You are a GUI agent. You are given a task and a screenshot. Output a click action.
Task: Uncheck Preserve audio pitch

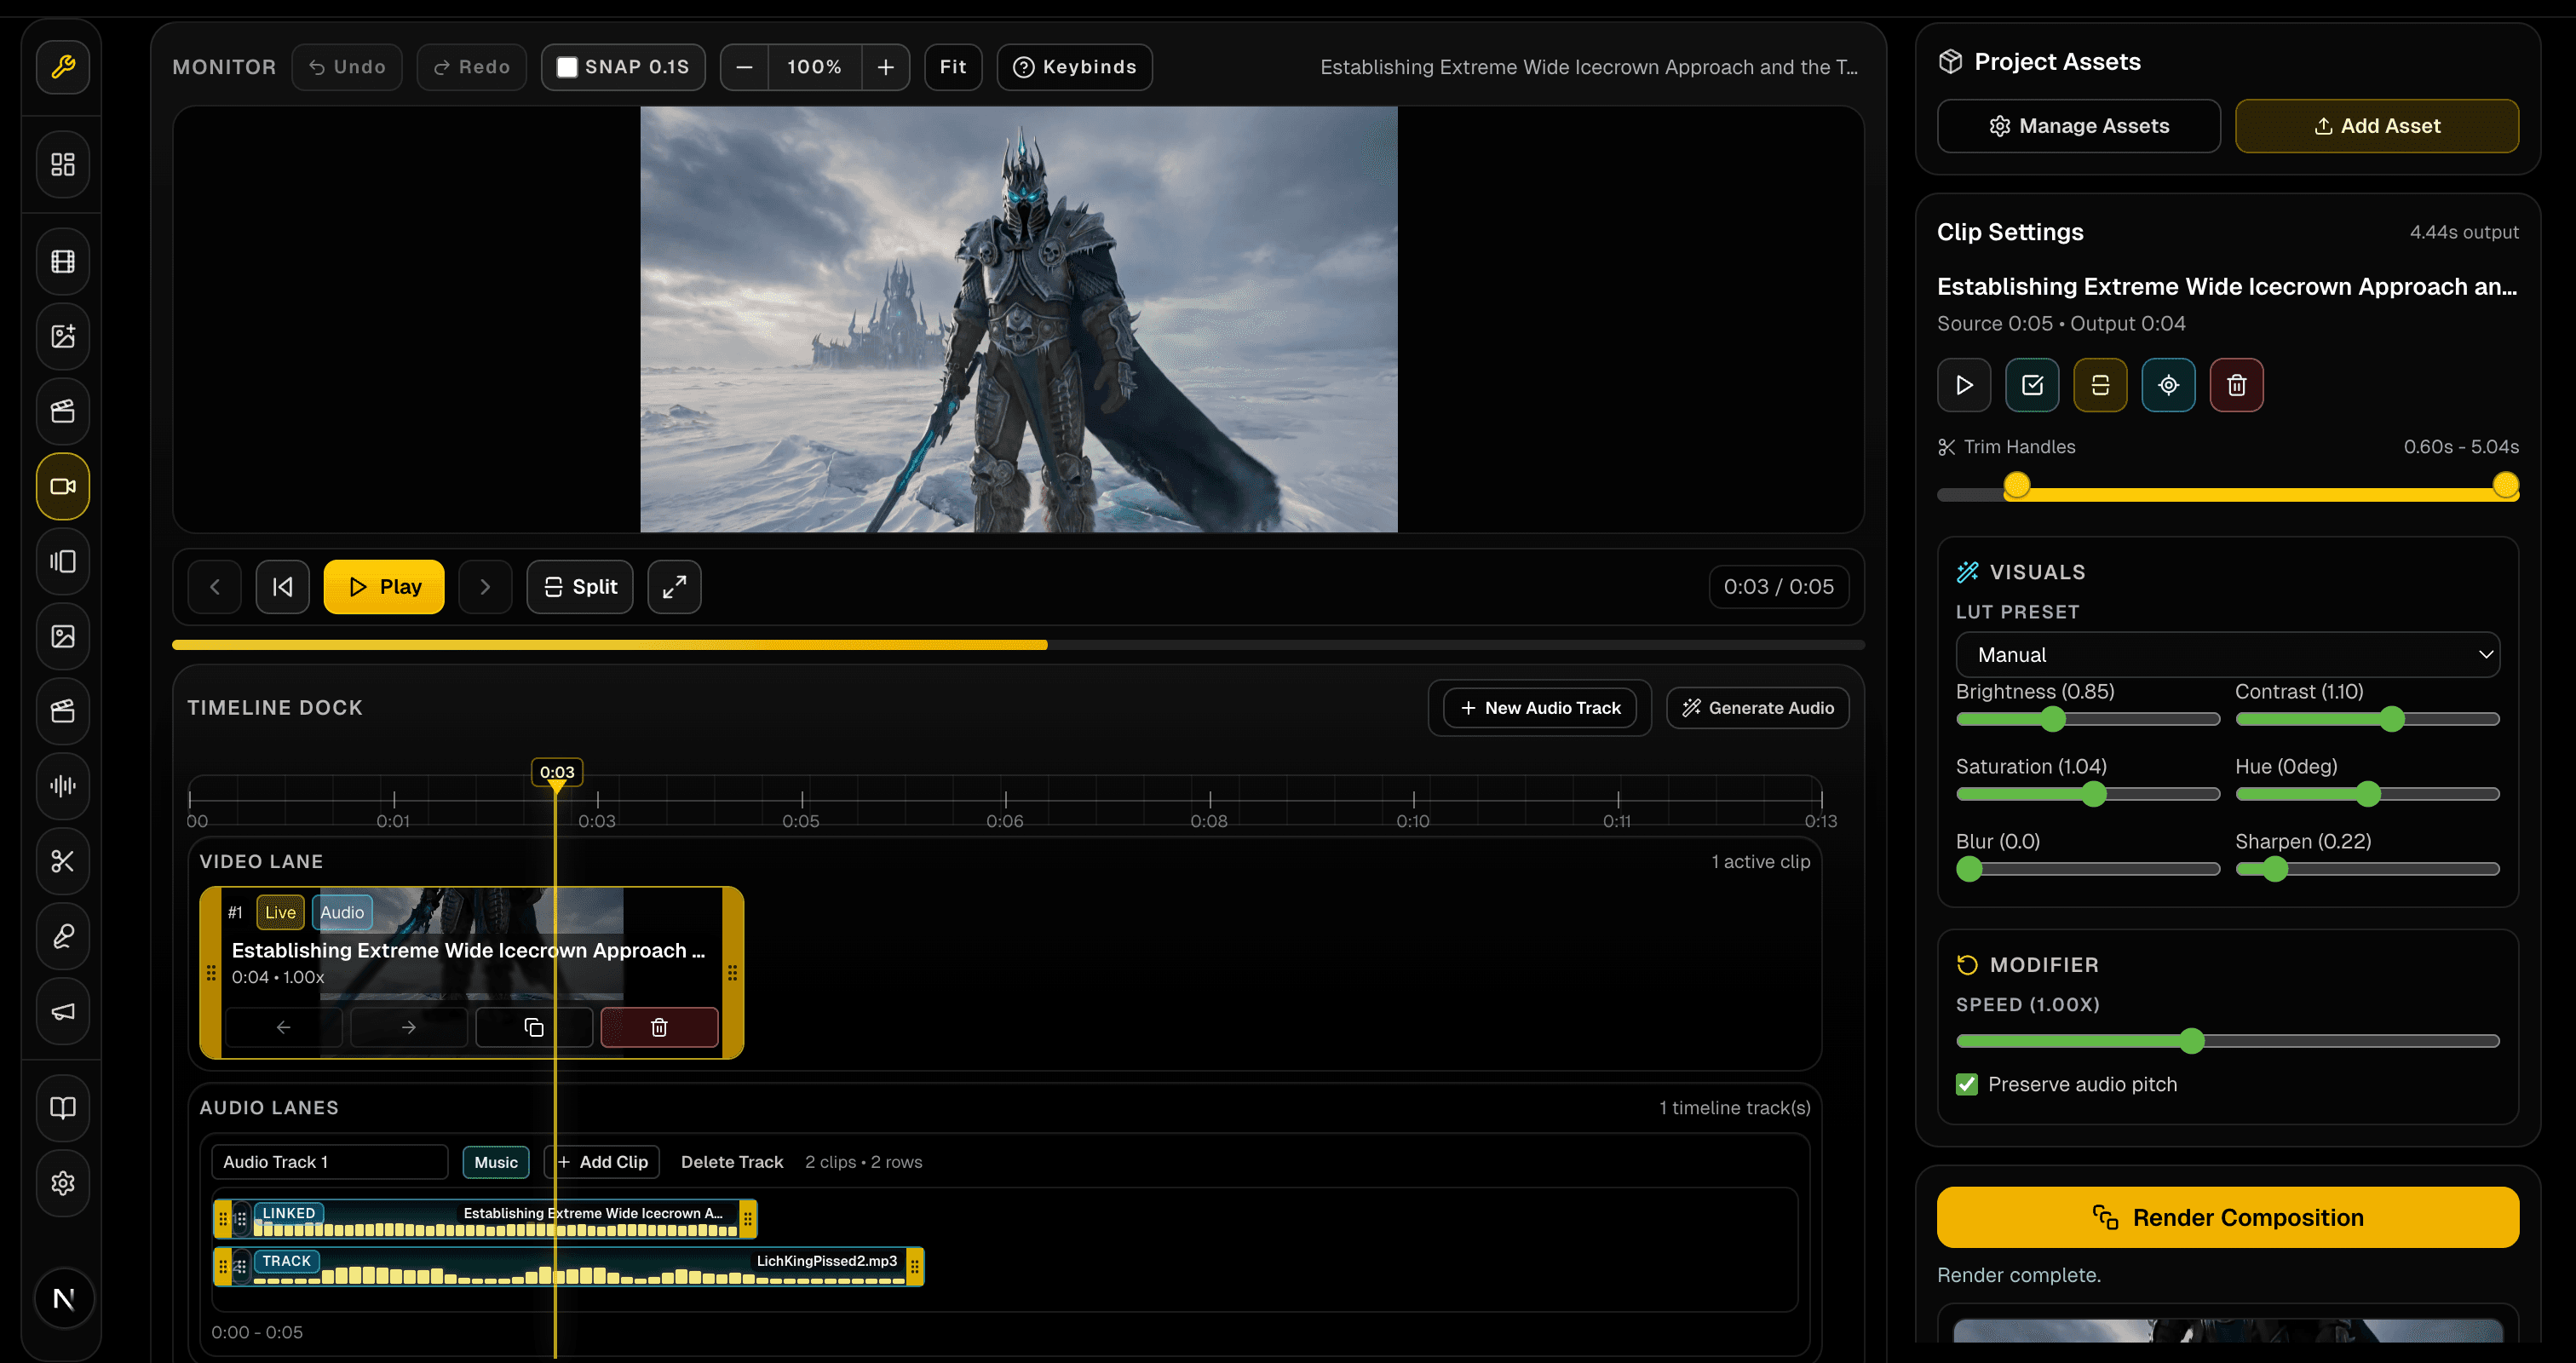coord(1966,1084)
